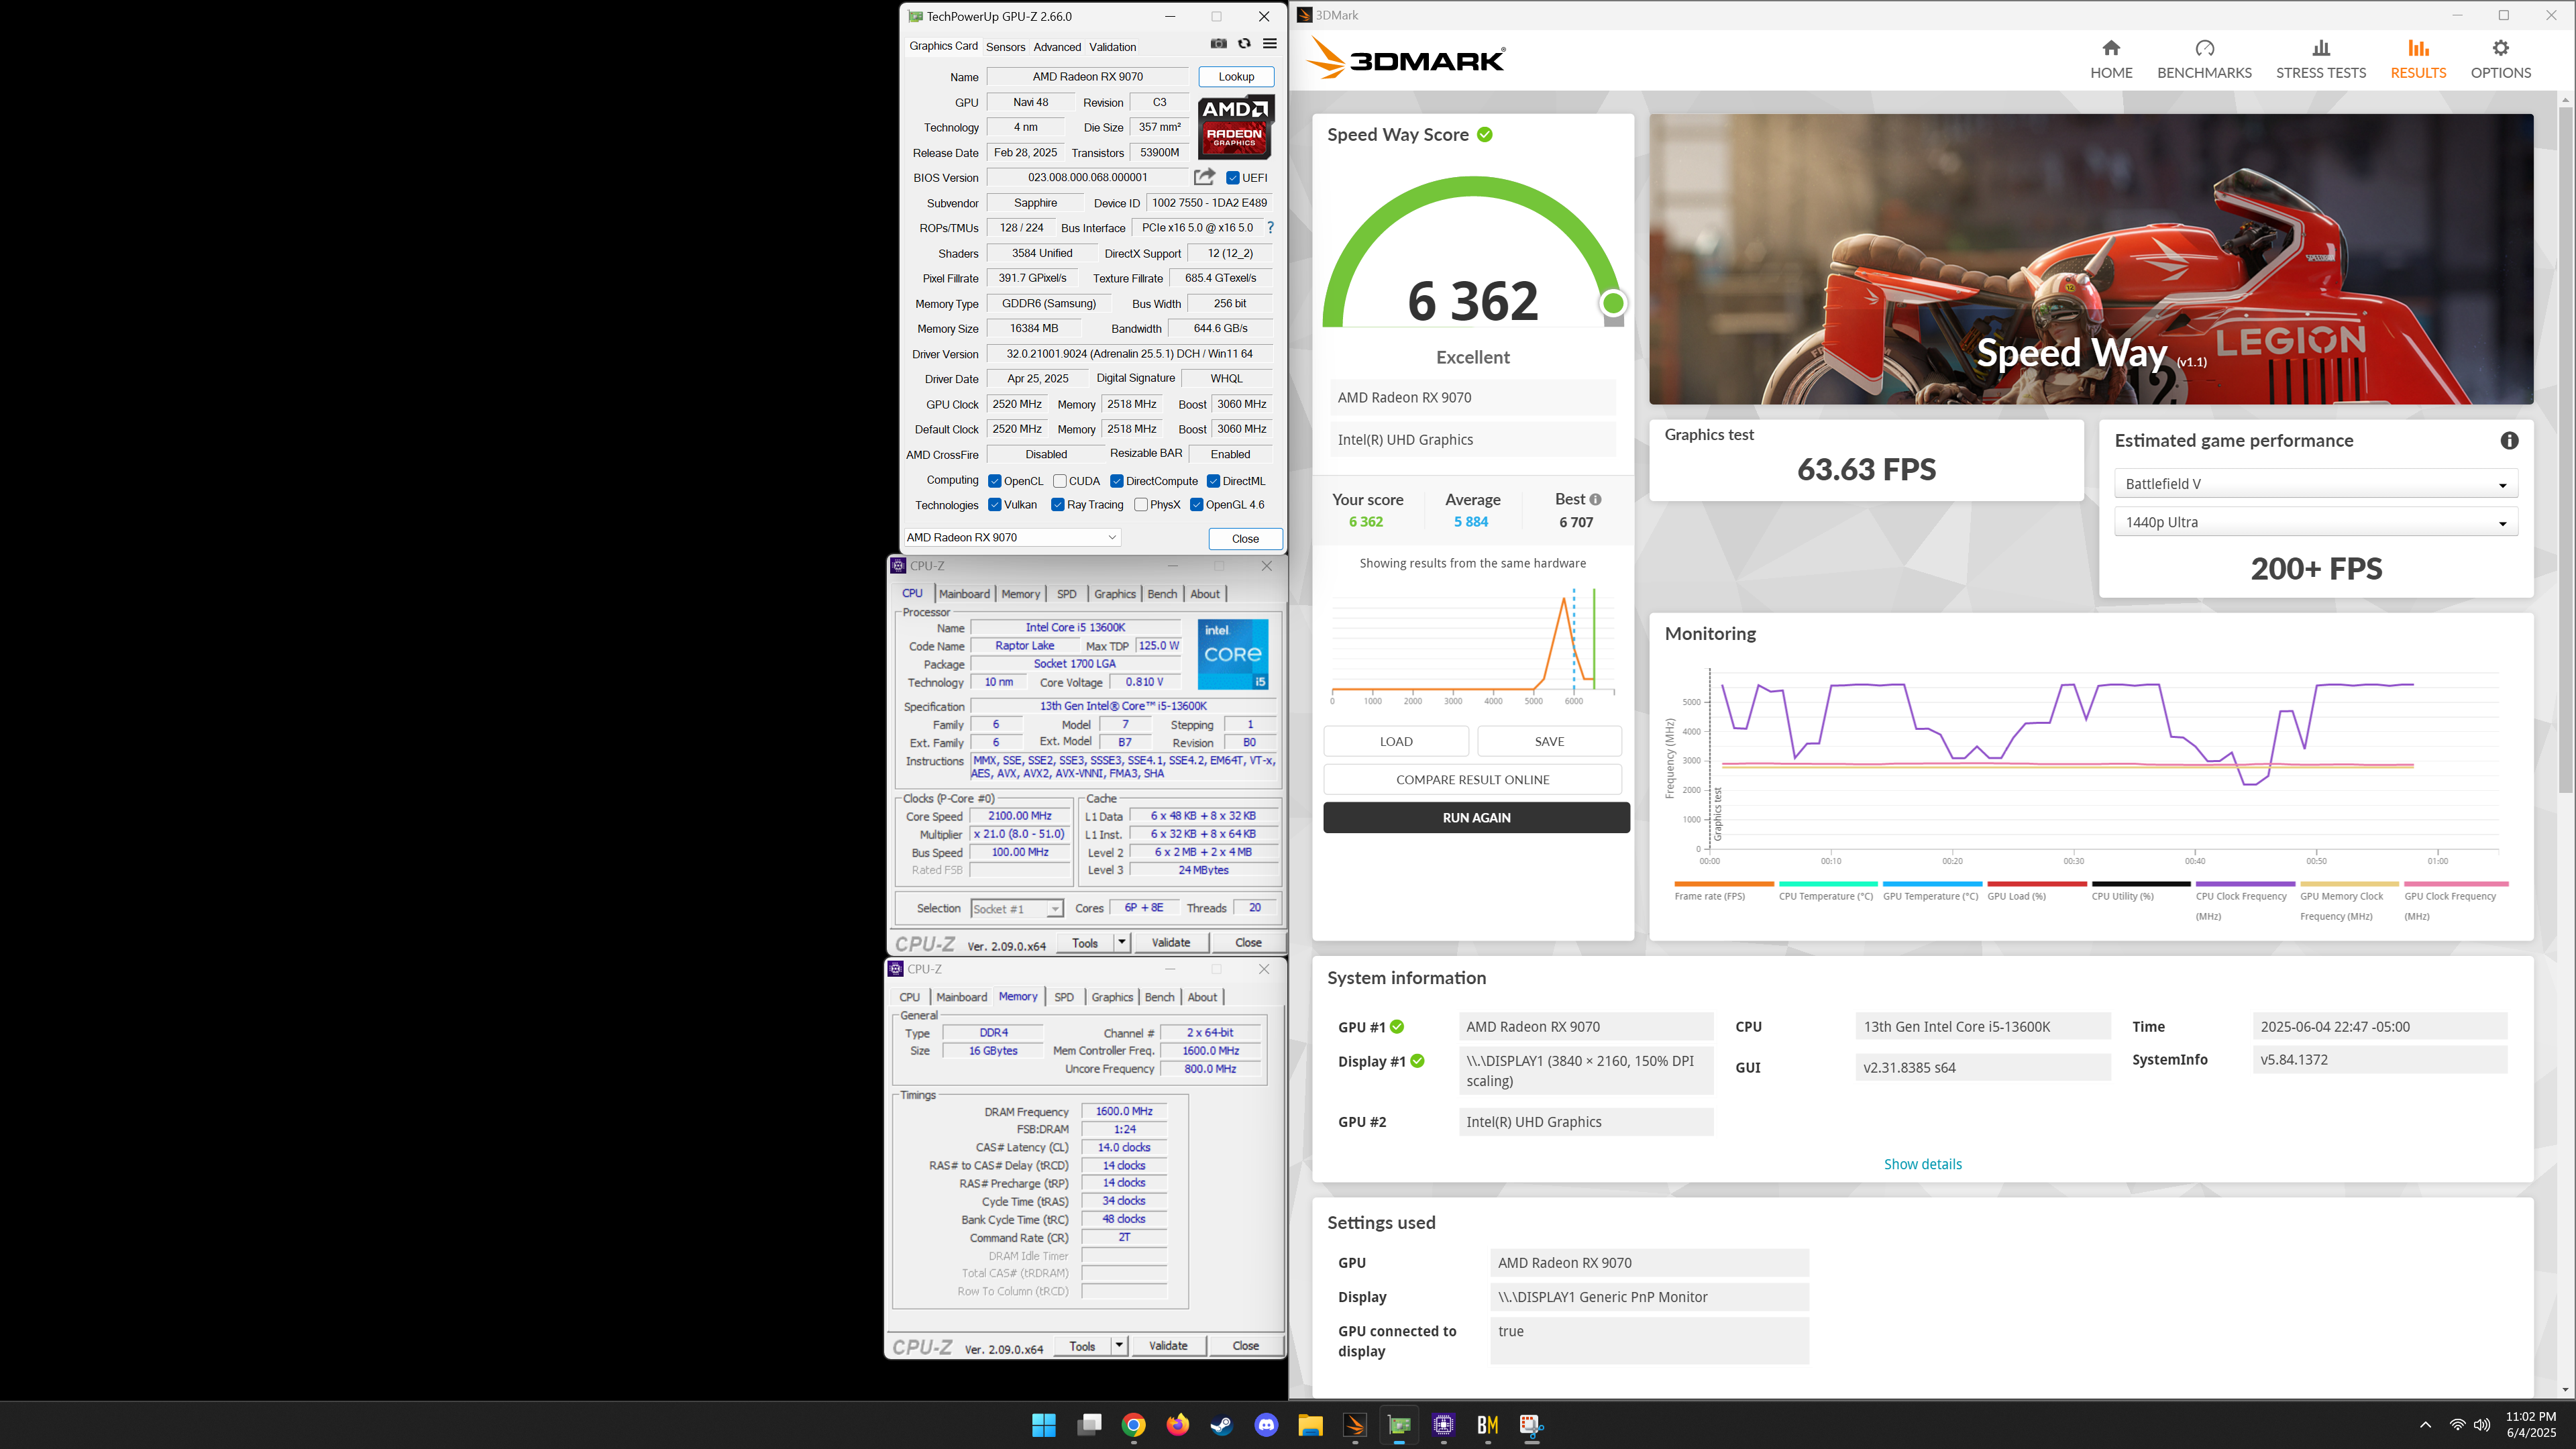The height and width of the screenshot is (1449, 2576).
Task: Click the Intel Core i5 logo in CPU-Z
Action: (x=1233, y=654)
